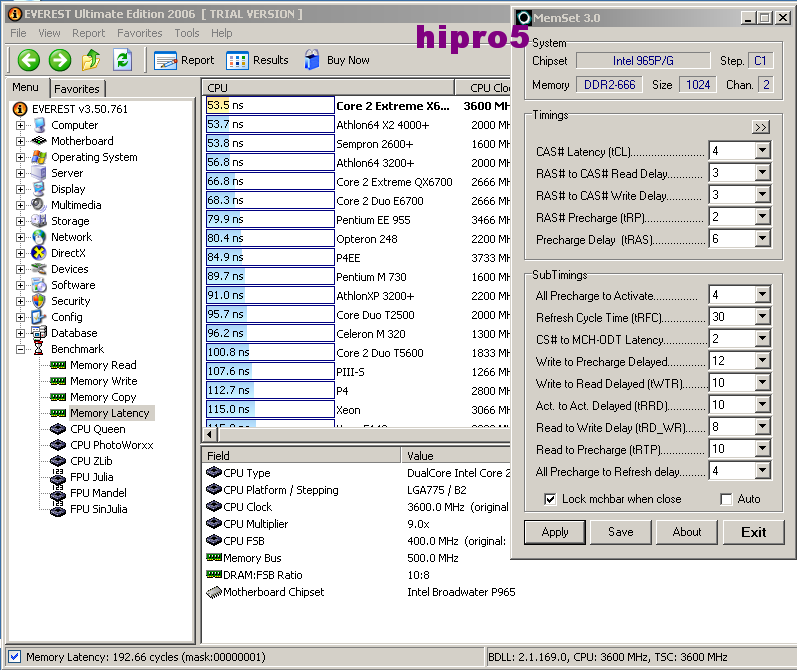Select the Database tree icon
The width and height of the screenshot is (797, 670).
pyautogui.click(x=39, y=333)
